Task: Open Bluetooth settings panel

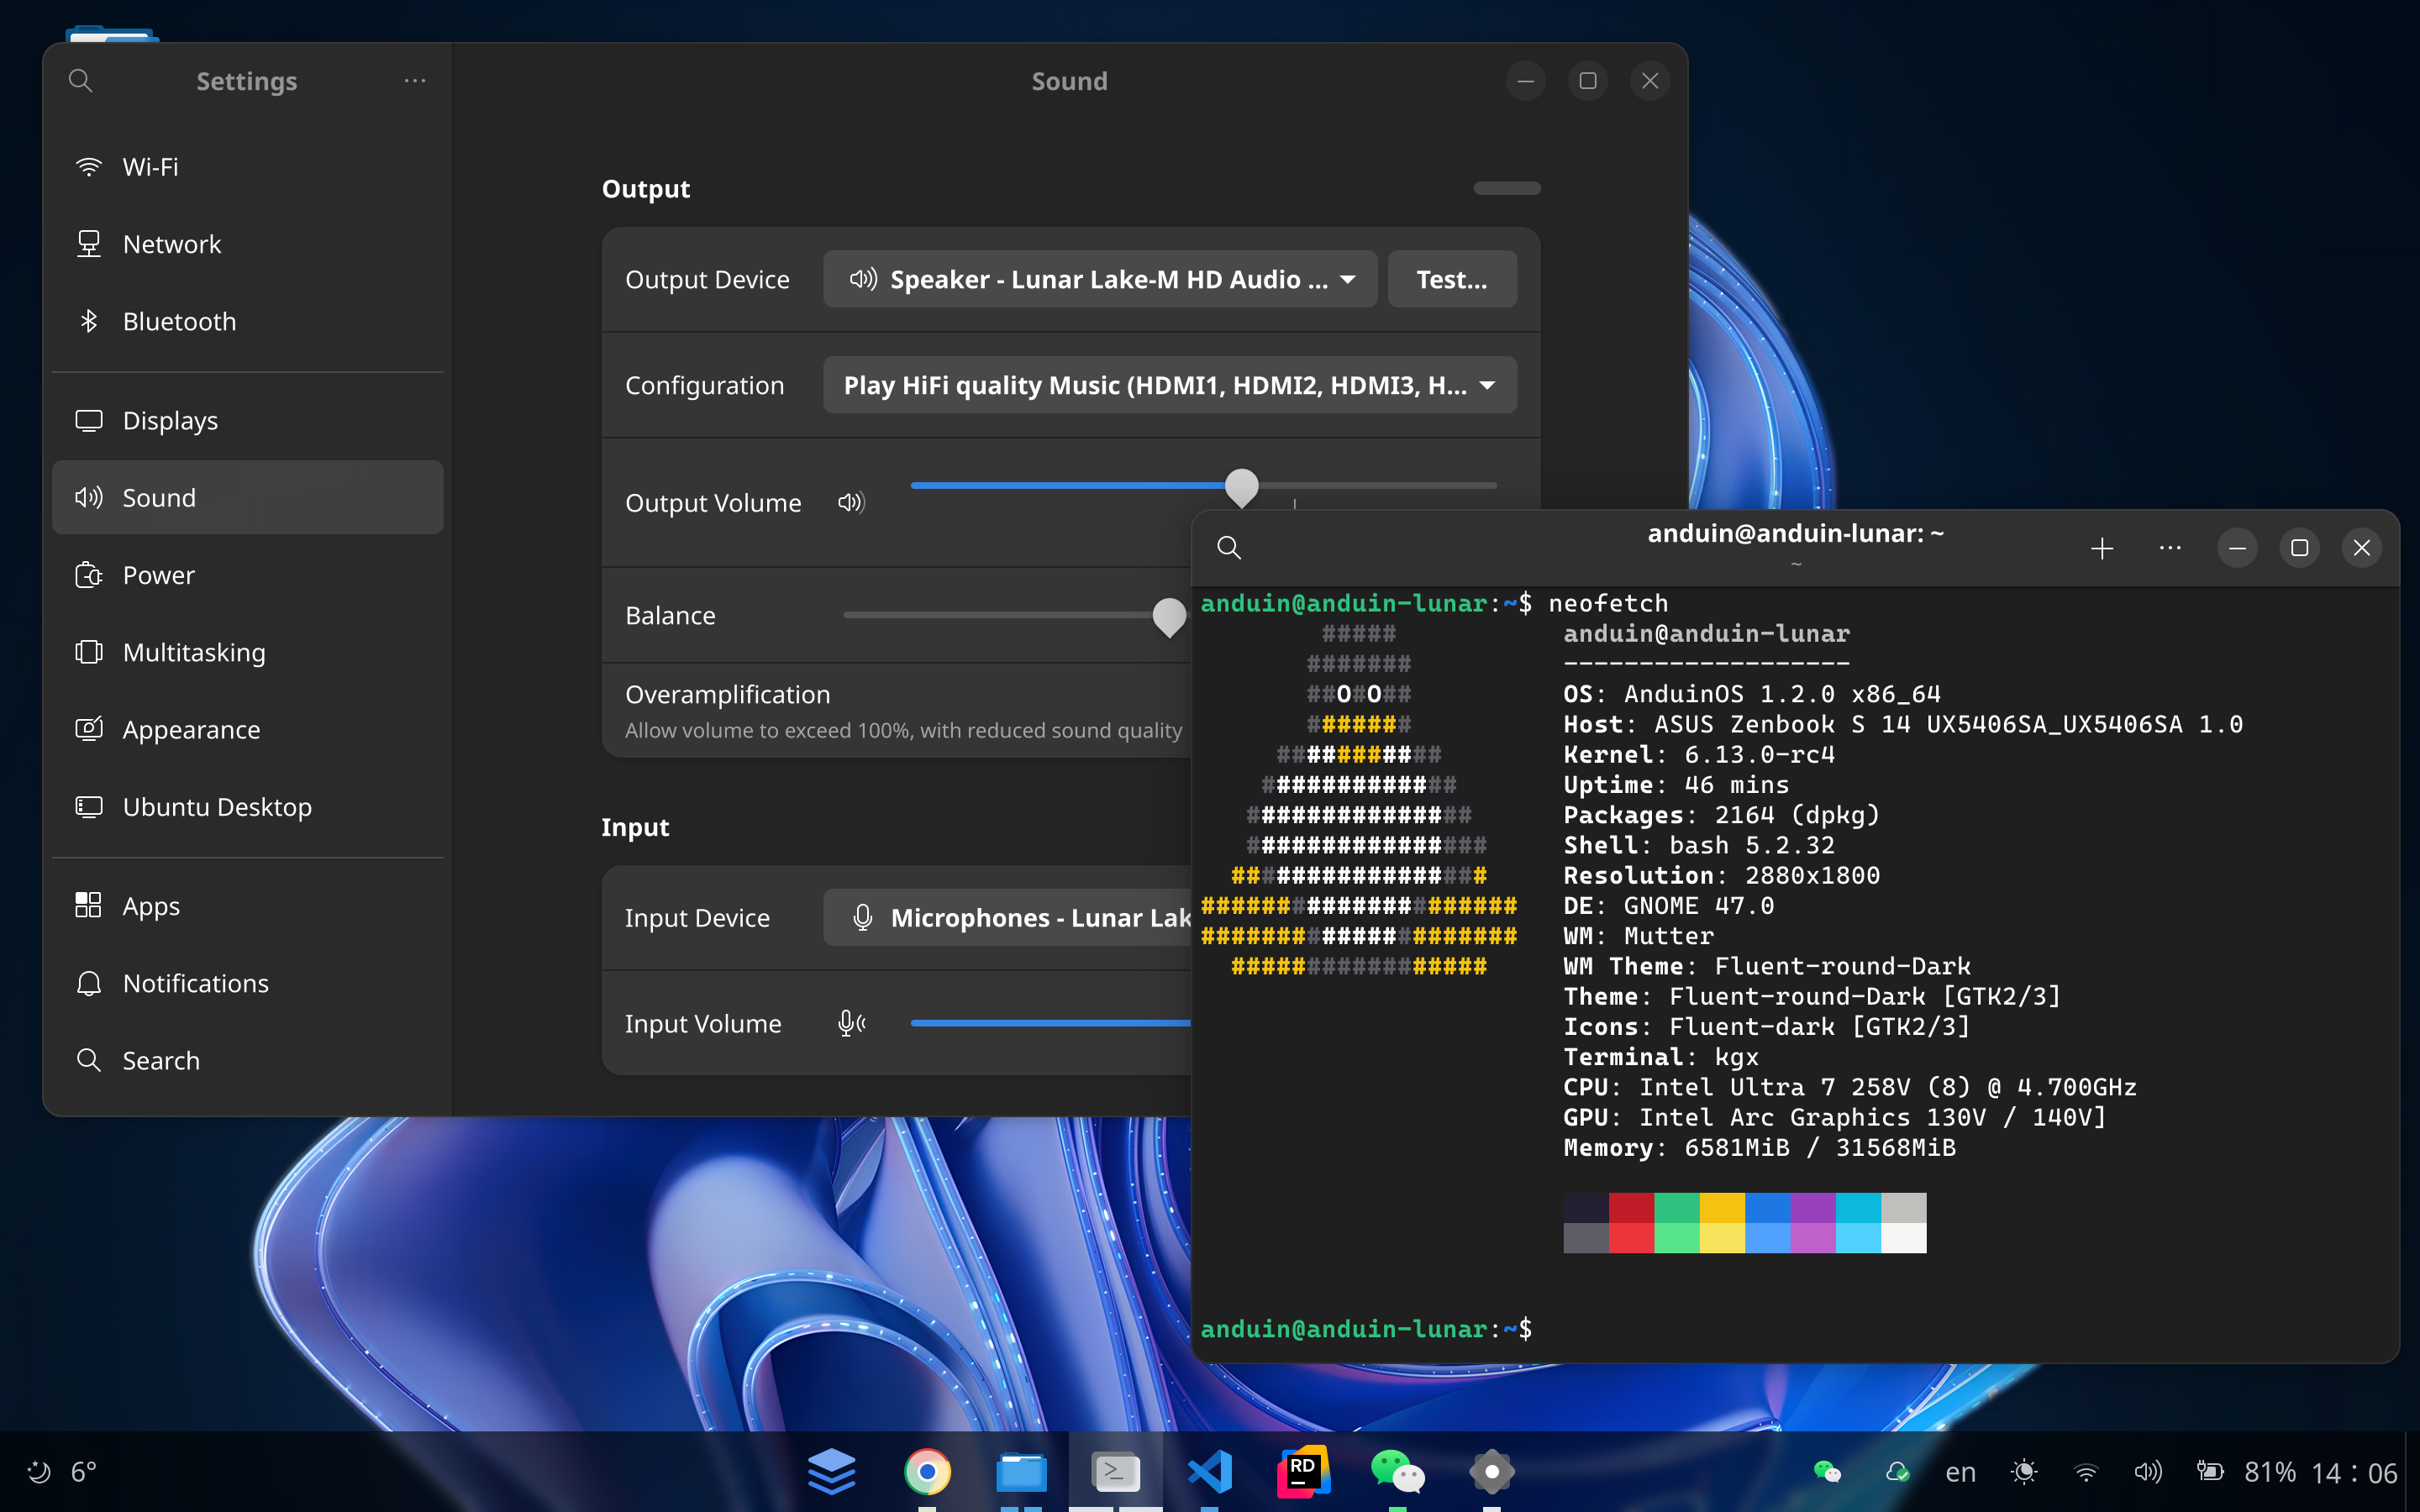Action: (x=247, y=321)
